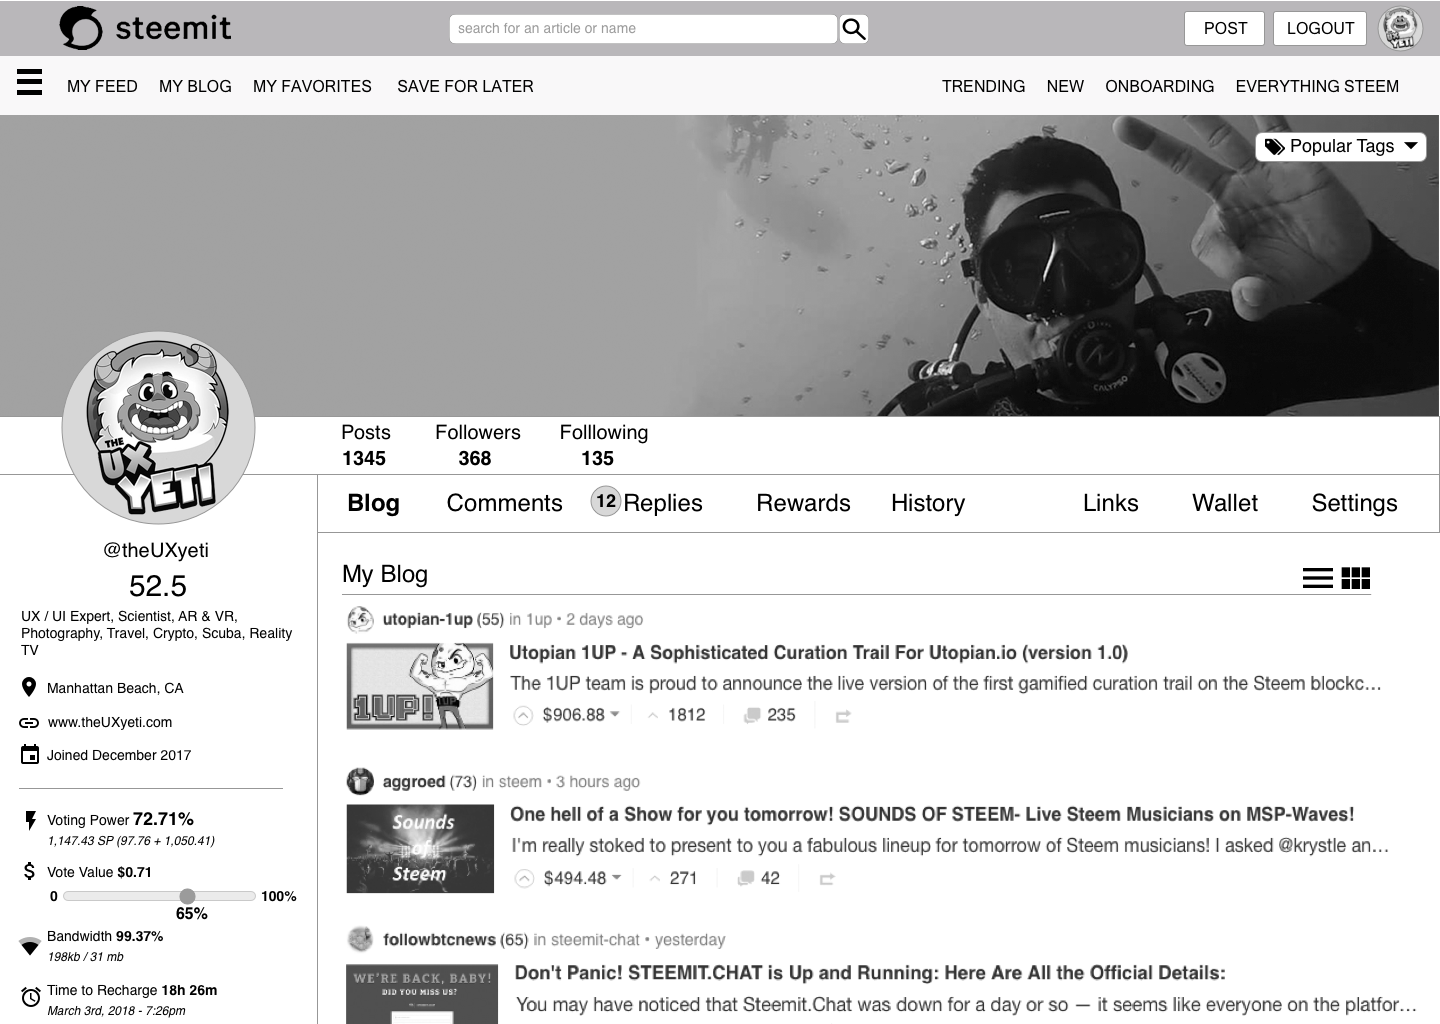Screen dimensions: 1440x1024
Task: Click the UX Yeti avatar in header
Action: [x=1400, y=28]
